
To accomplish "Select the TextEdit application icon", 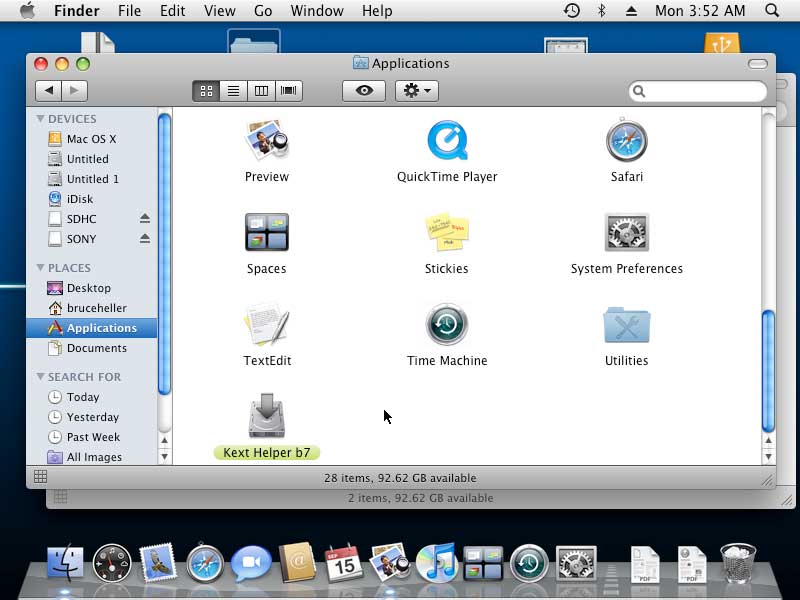I will [x=267, y=324].
